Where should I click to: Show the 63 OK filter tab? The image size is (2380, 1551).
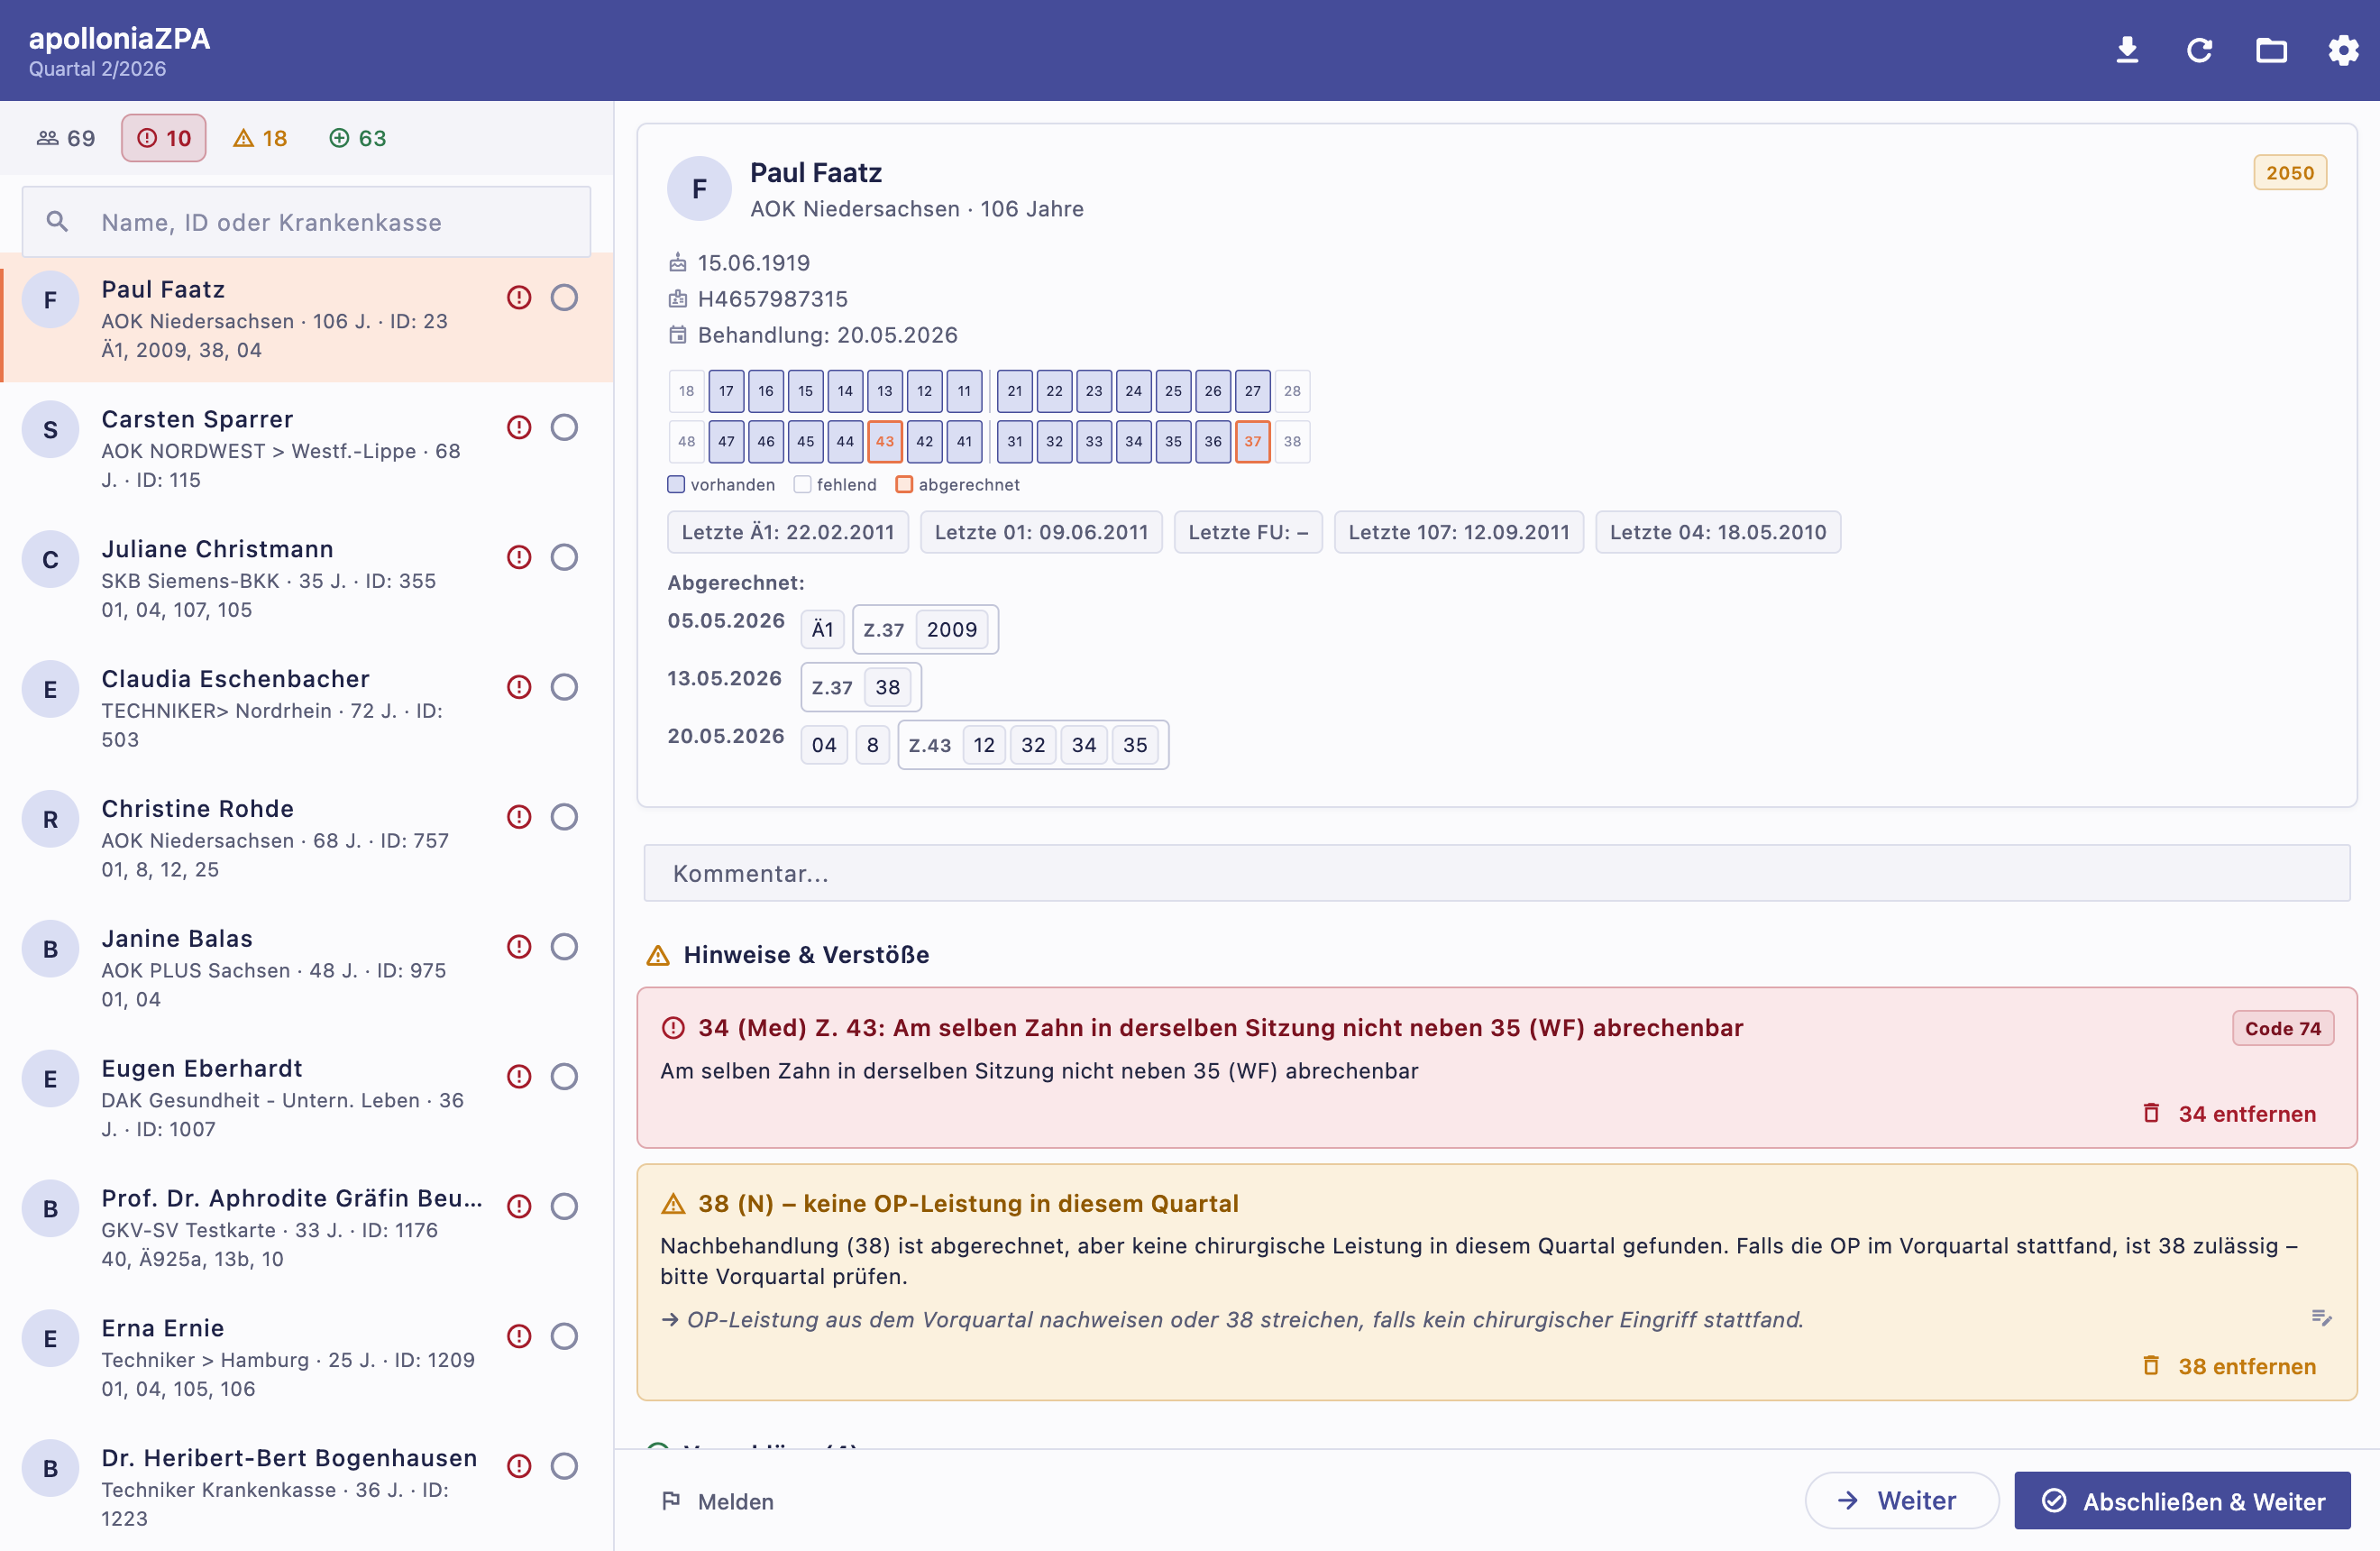358,138
